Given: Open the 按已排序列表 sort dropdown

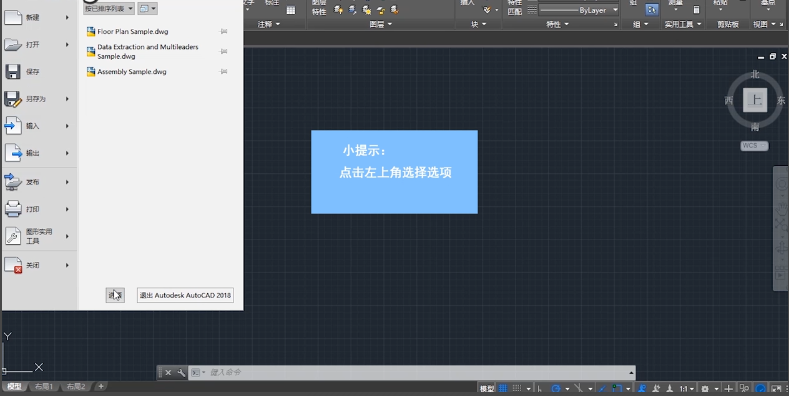Looking at the screenshot, I should pos(109,9).
